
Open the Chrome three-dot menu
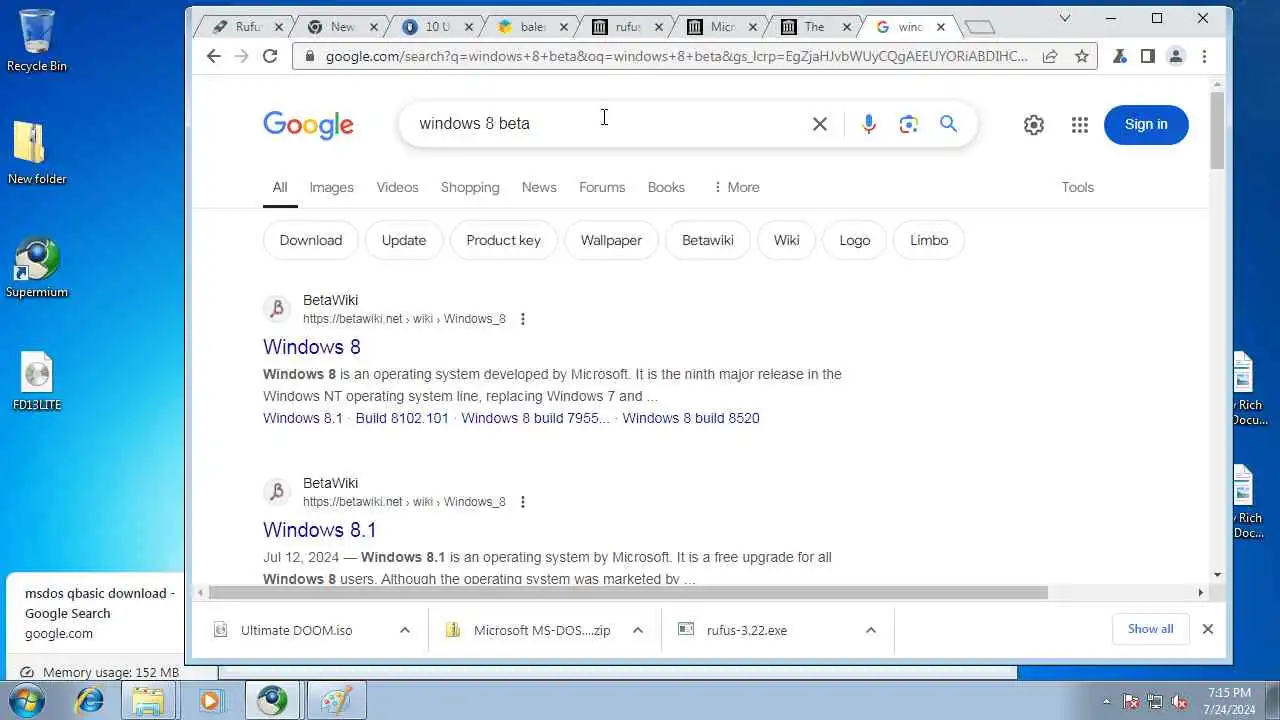pos(1204,56)
